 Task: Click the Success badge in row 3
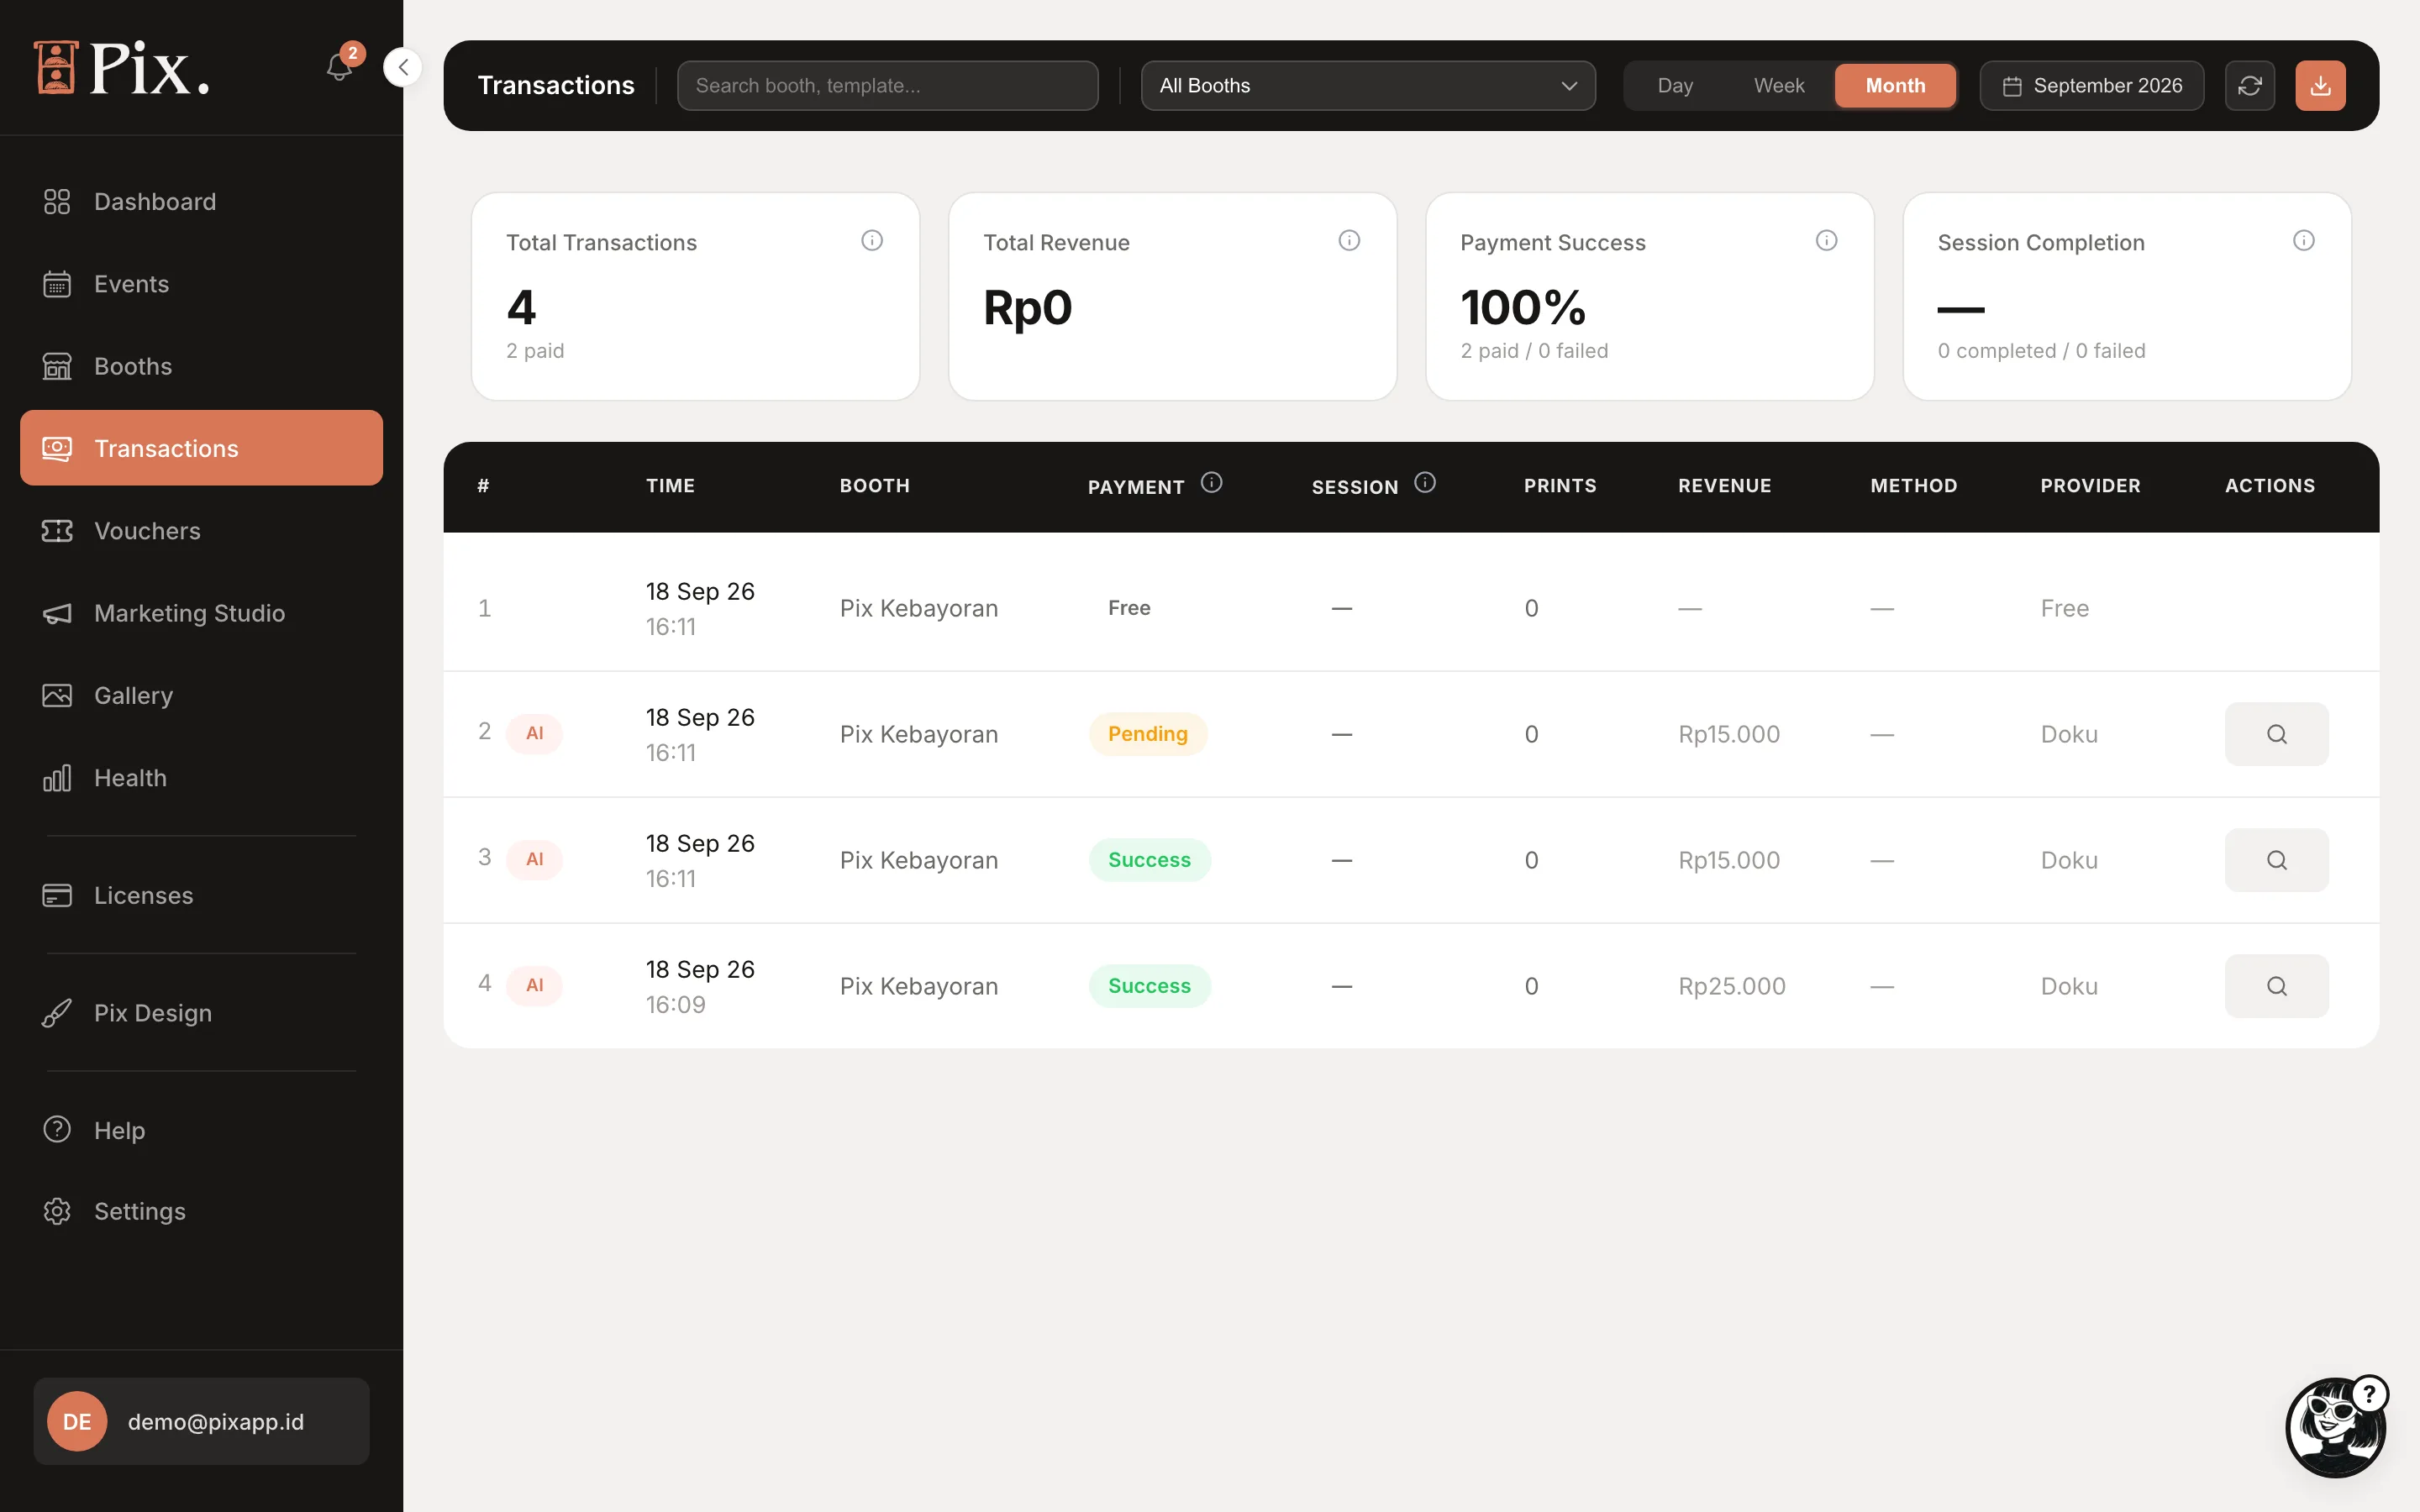[x=1149, y=860]
